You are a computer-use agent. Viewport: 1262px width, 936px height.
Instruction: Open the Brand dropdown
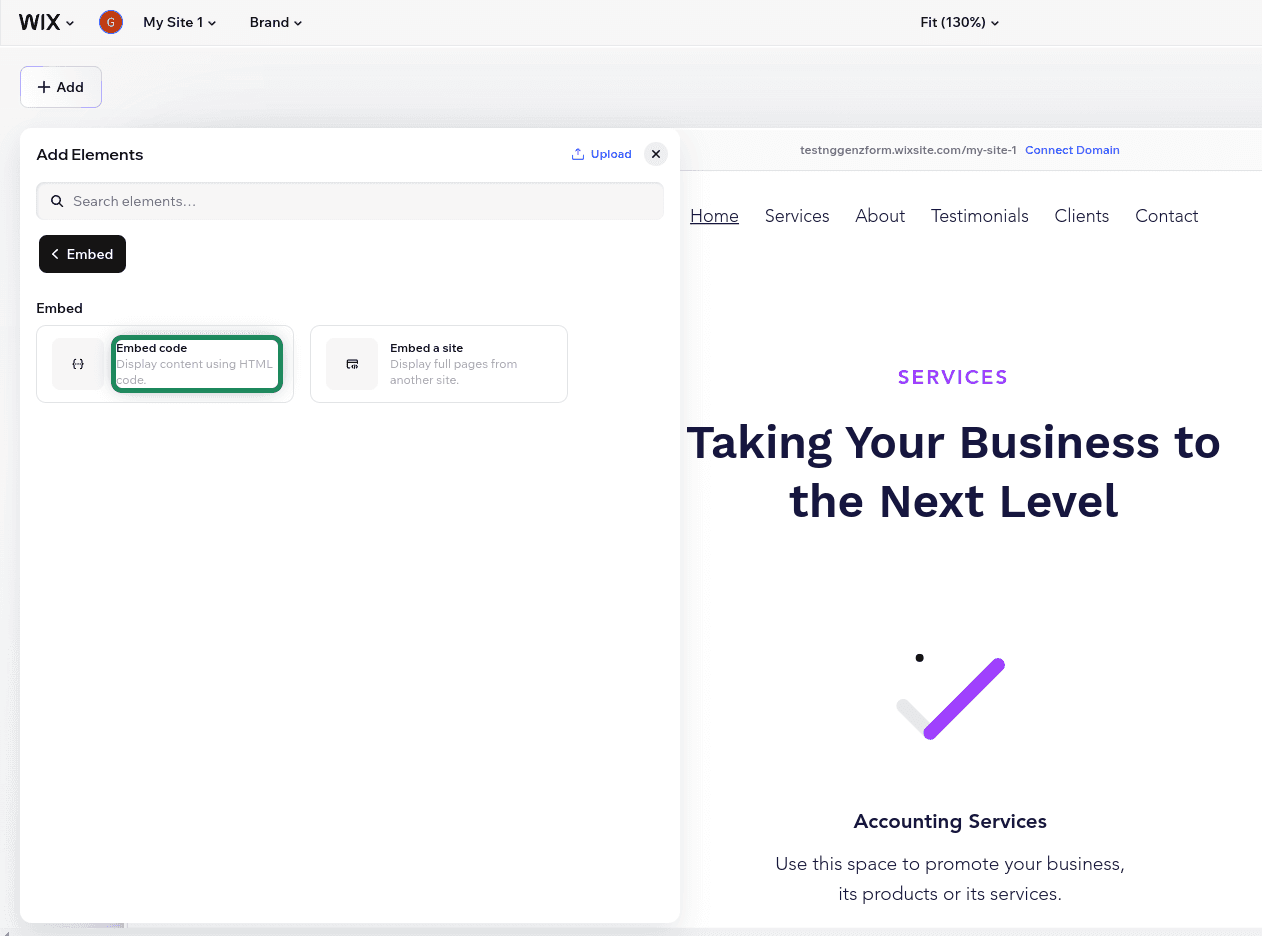coord(275,22)
